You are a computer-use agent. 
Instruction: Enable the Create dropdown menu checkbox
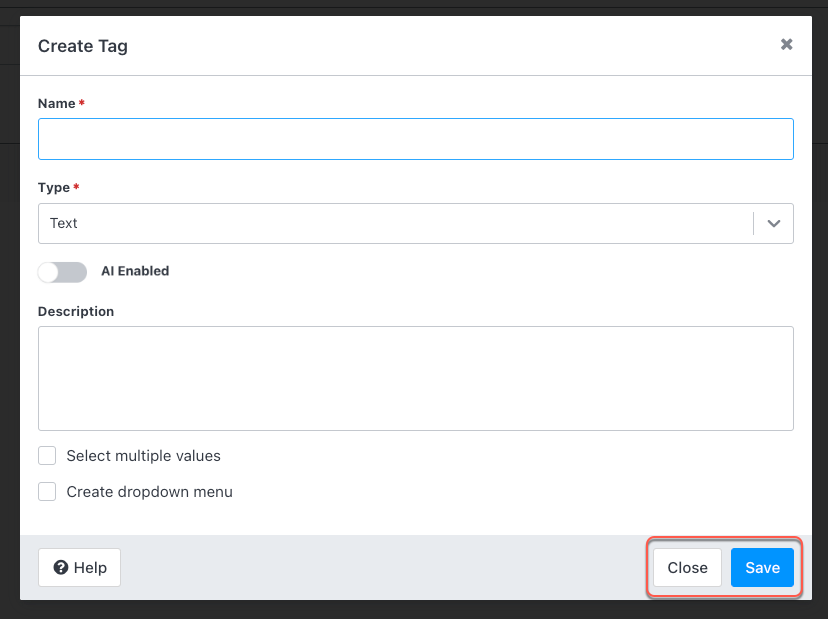coord(47,491)
